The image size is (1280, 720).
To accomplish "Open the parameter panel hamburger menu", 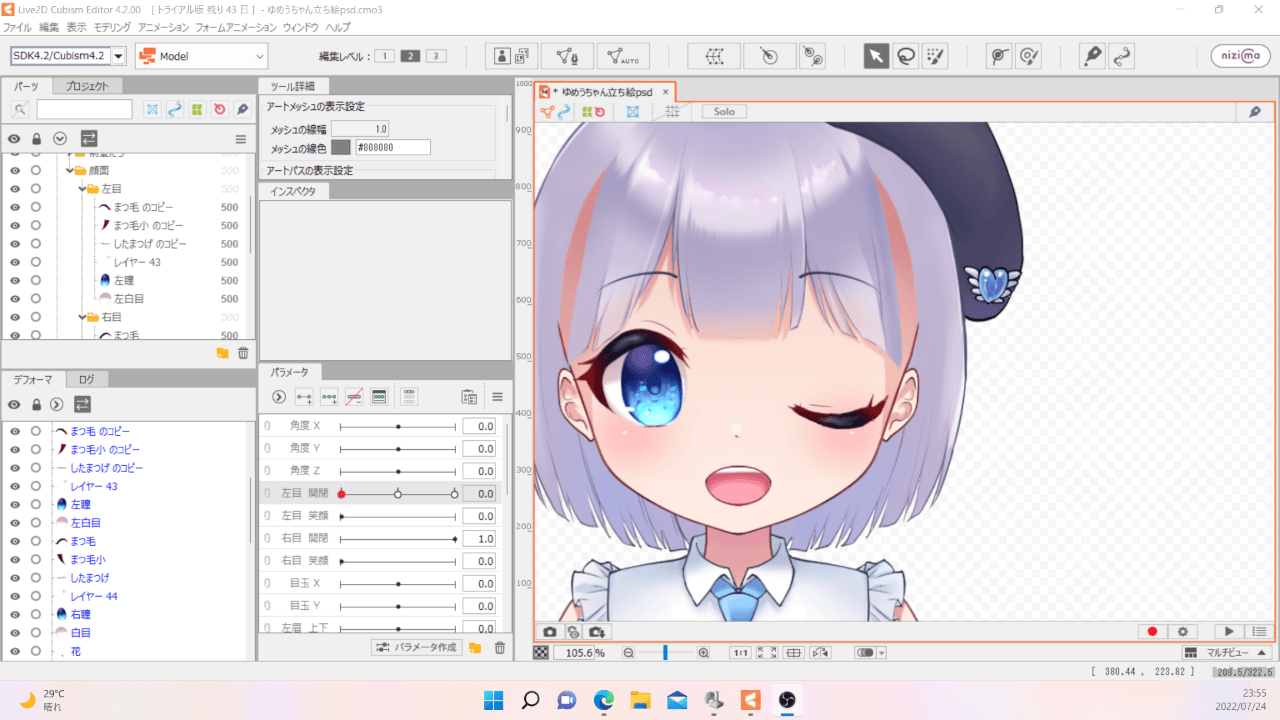I will (497, 397).
